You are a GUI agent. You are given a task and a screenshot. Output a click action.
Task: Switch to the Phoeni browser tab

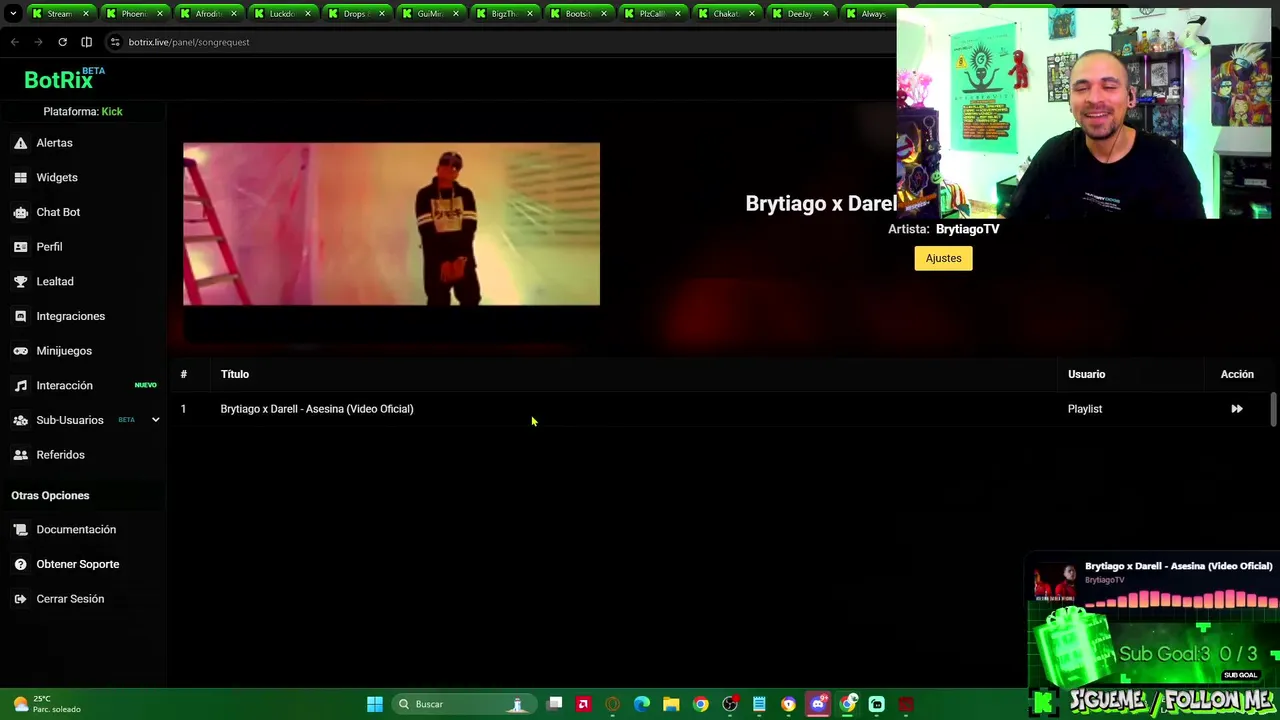(134, 14)
